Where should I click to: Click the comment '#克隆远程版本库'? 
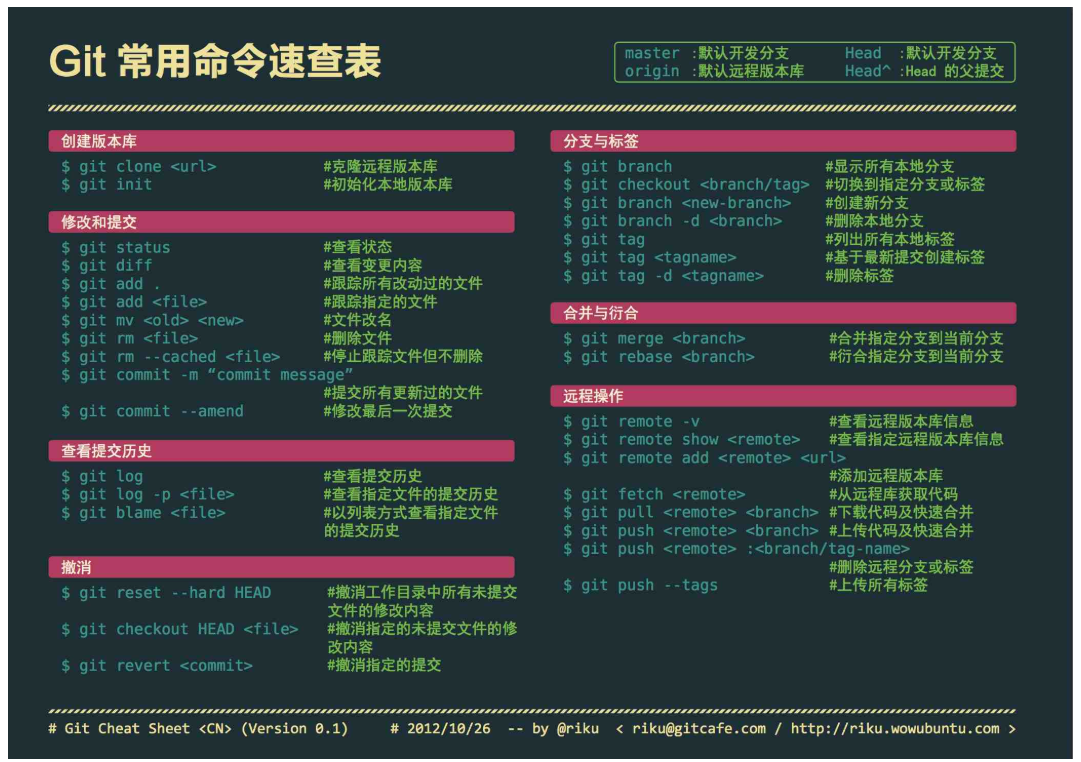(x=381, y=167)
